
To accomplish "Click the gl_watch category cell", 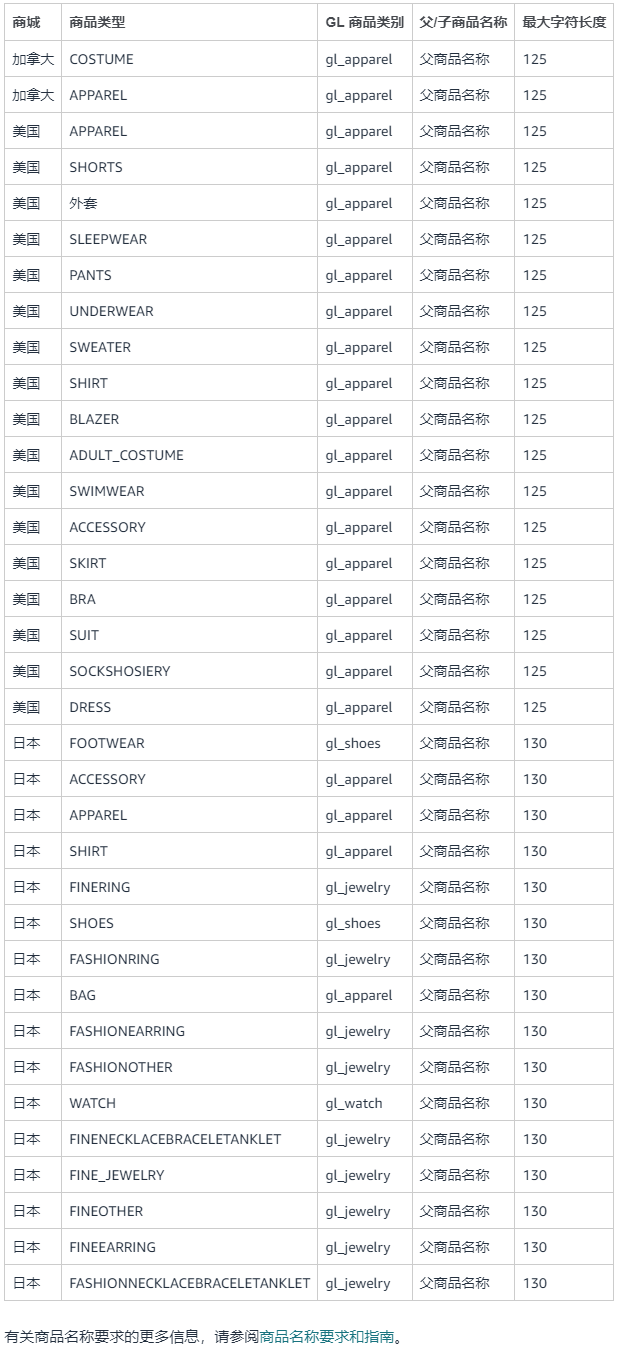I will pyautogui.click(x=354, y=1103).
